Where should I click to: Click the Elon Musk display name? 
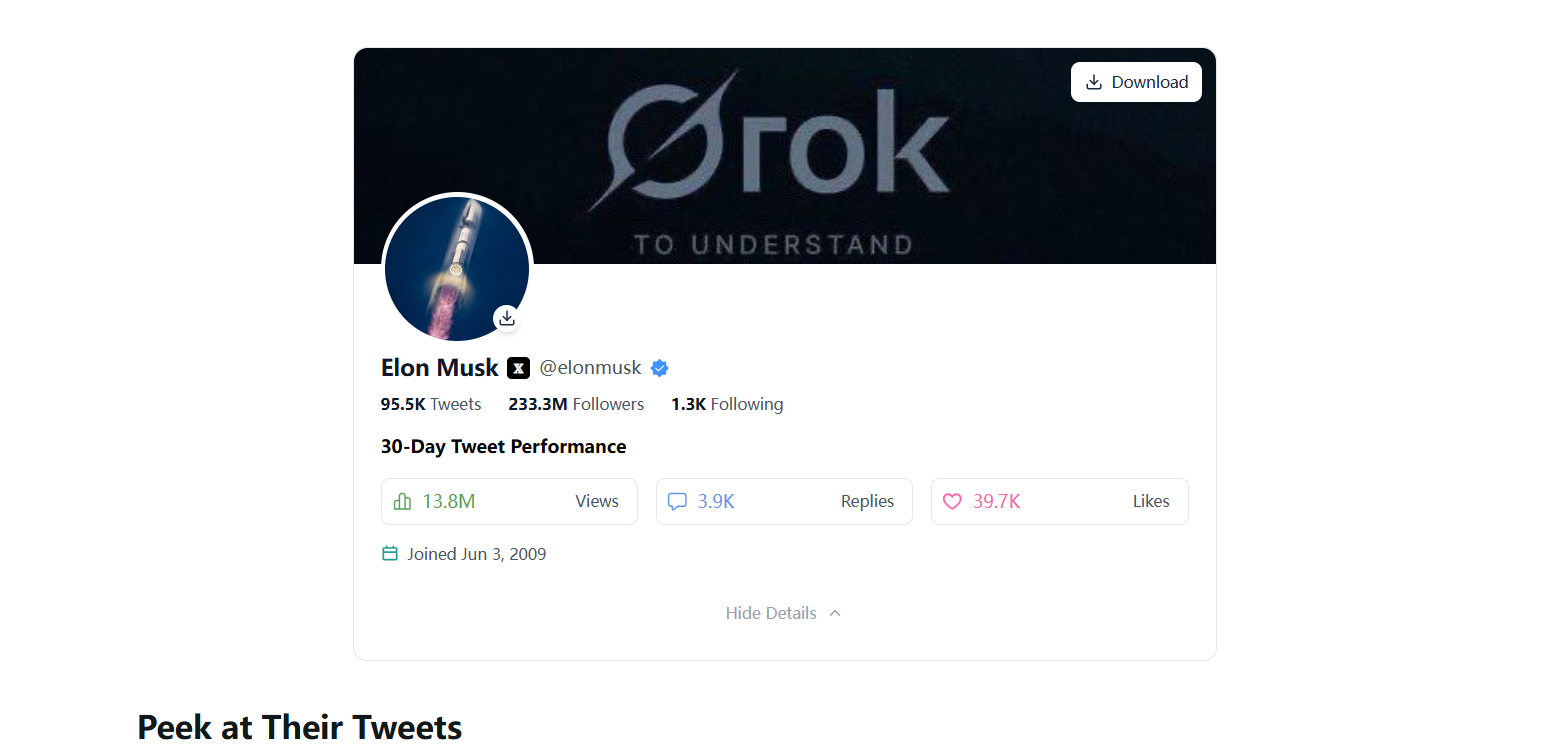[x=439, y=368]
